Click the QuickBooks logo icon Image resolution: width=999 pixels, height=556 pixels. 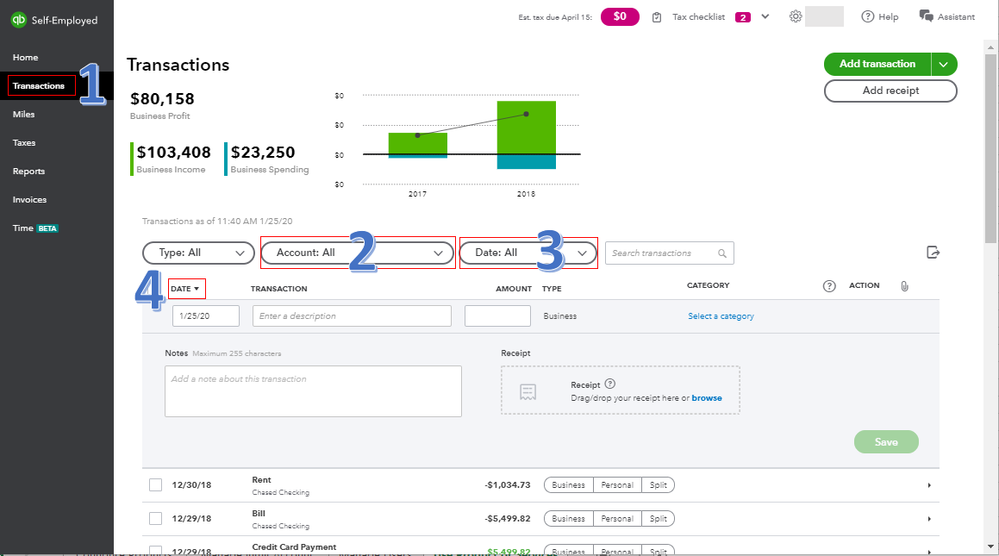coord(17,18)
